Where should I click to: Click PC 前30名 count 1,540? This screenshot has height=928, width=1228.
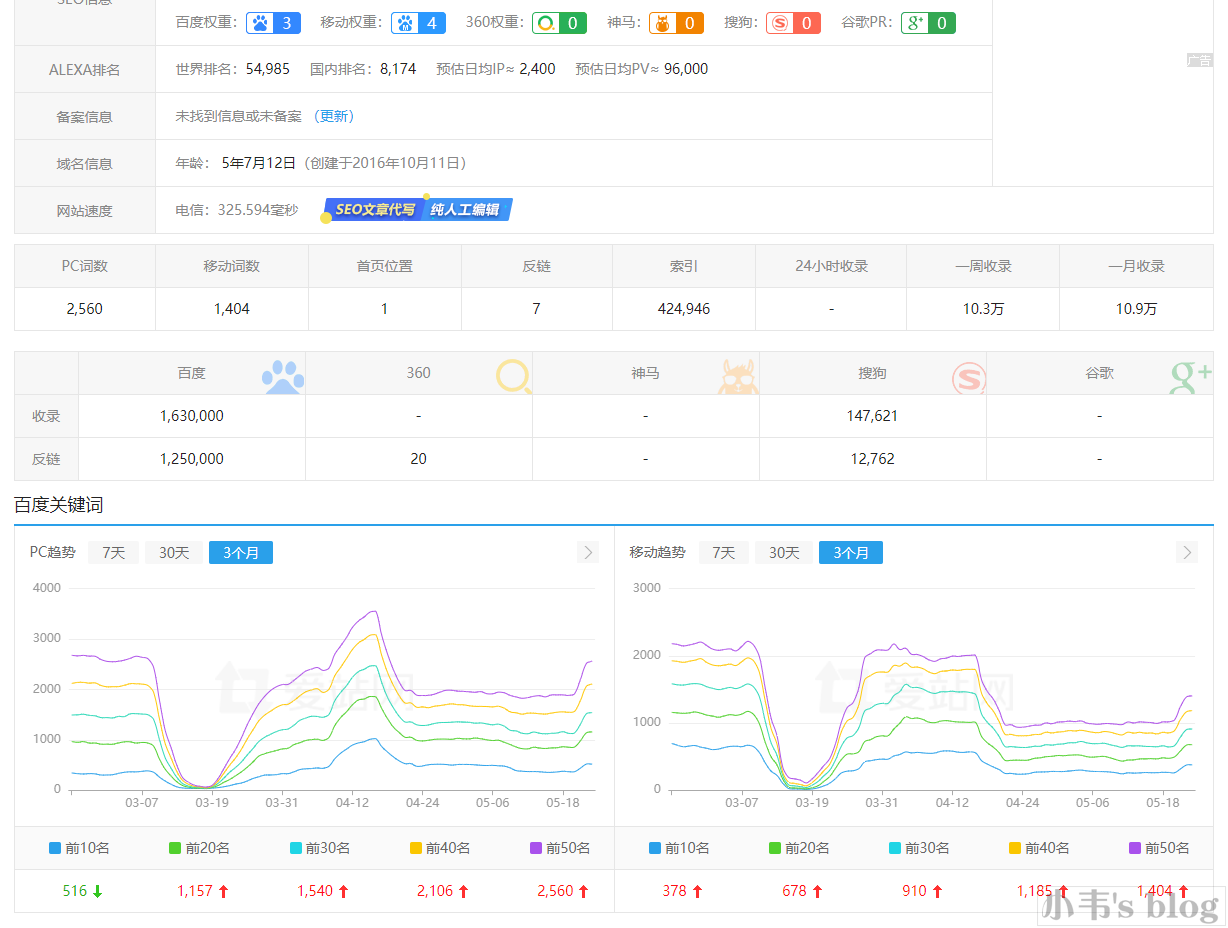315,891
